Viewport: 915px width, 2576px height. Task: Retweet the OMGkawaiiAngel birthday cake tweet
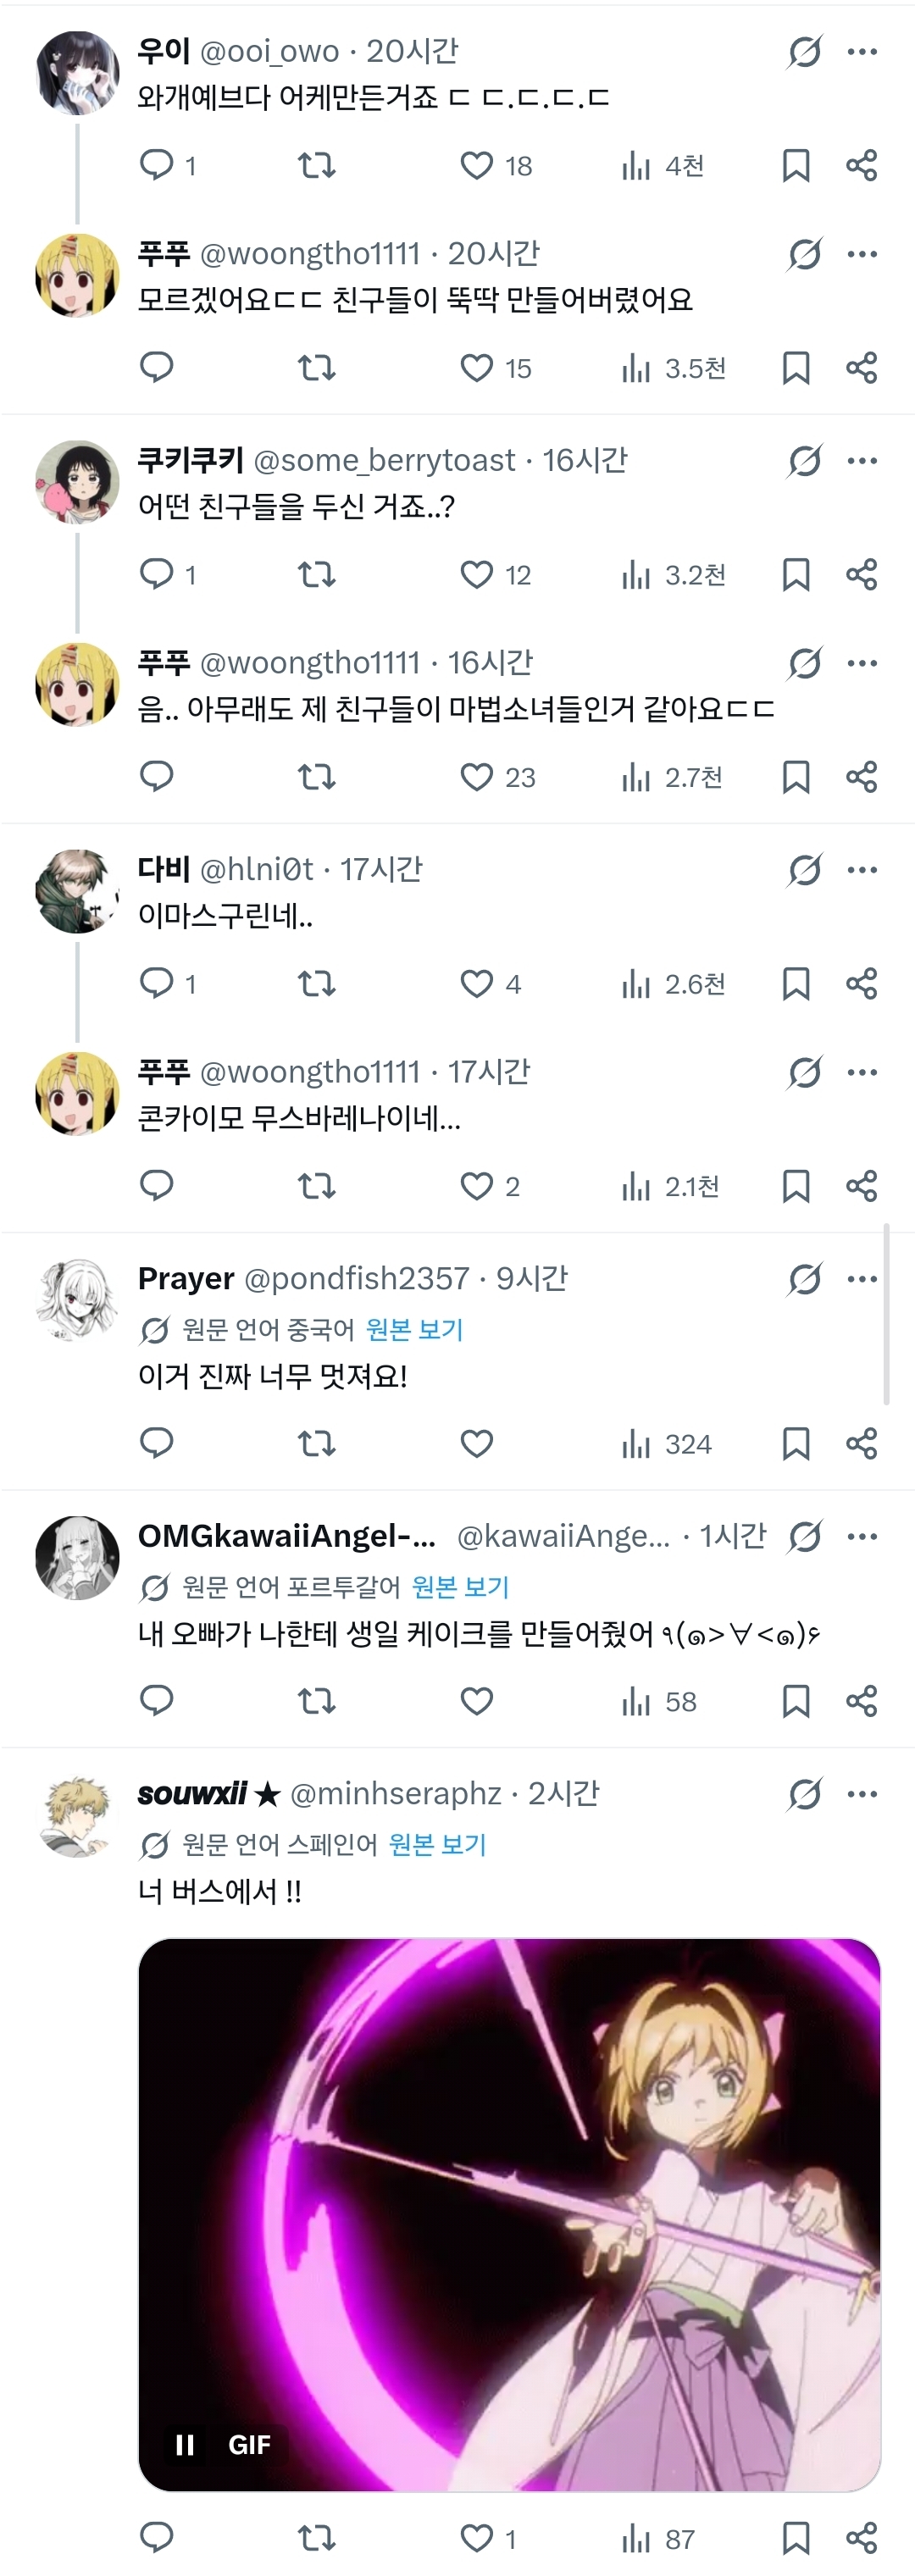coord(317,1700)
